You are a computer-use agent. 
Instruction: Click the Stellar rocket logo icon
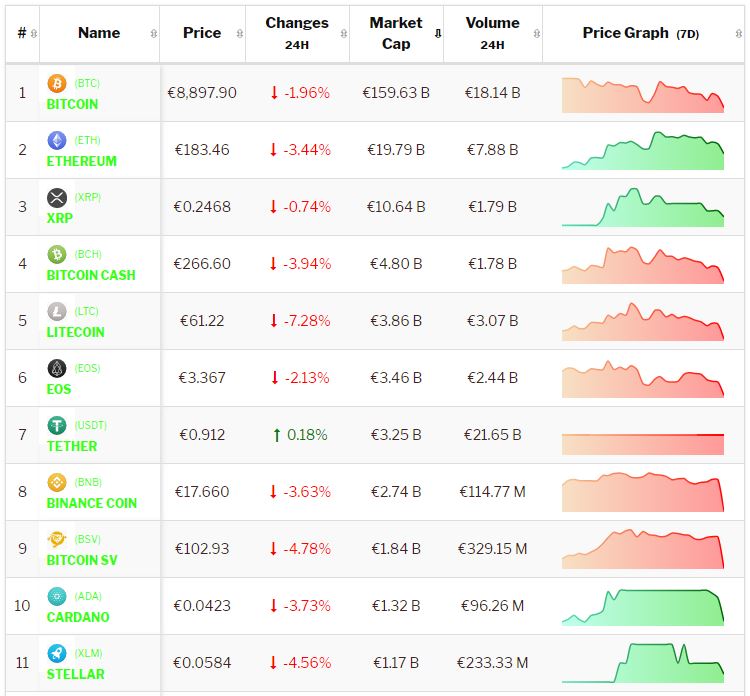[57, 654]
